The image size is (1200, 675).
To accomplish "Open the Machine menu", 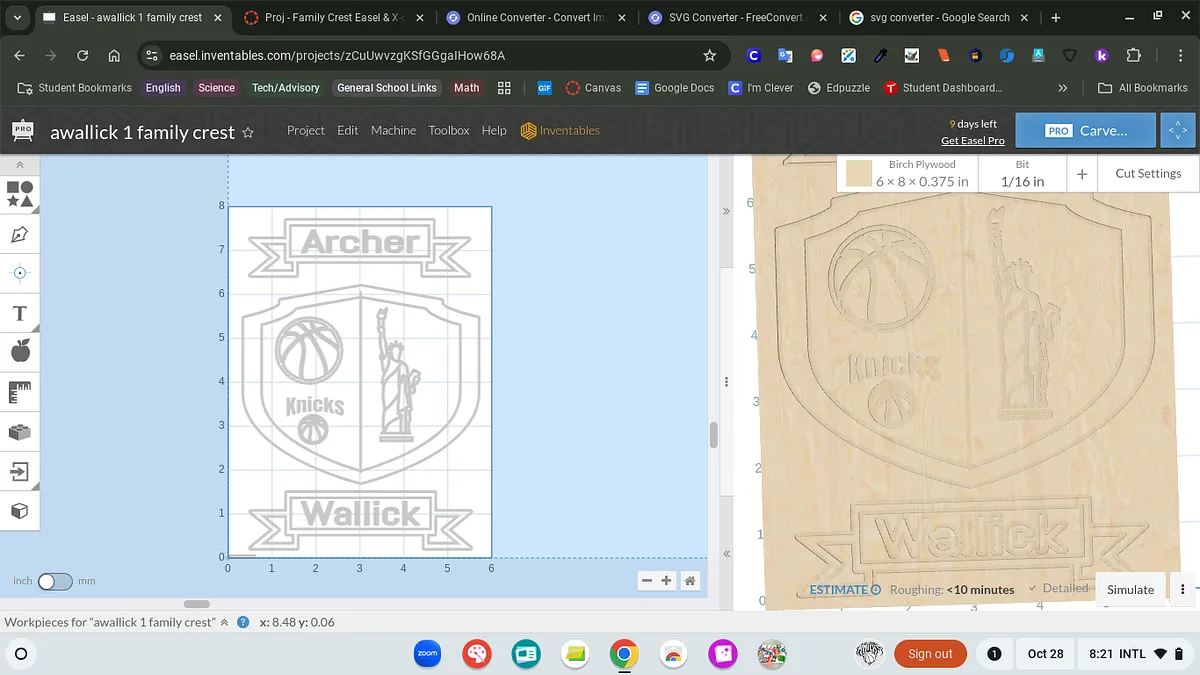I will tap(393, 130).
